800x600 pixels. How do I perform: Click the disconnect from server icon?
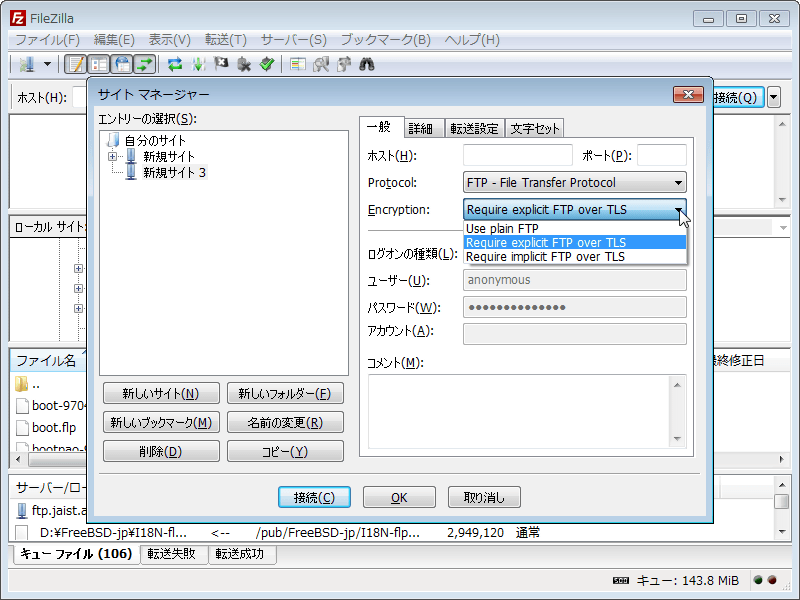click(x=244, y=64)
